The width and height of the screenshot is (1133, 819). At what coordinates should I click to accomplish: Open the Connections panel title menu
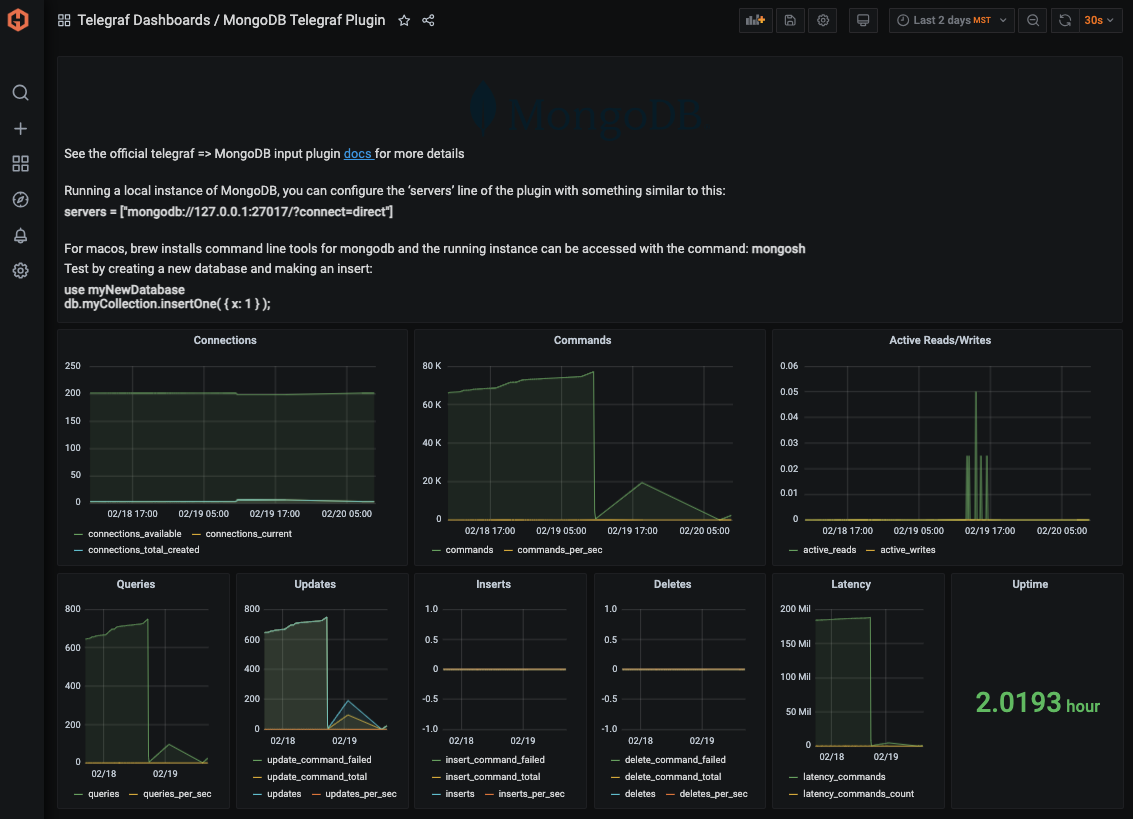(225, 340)
